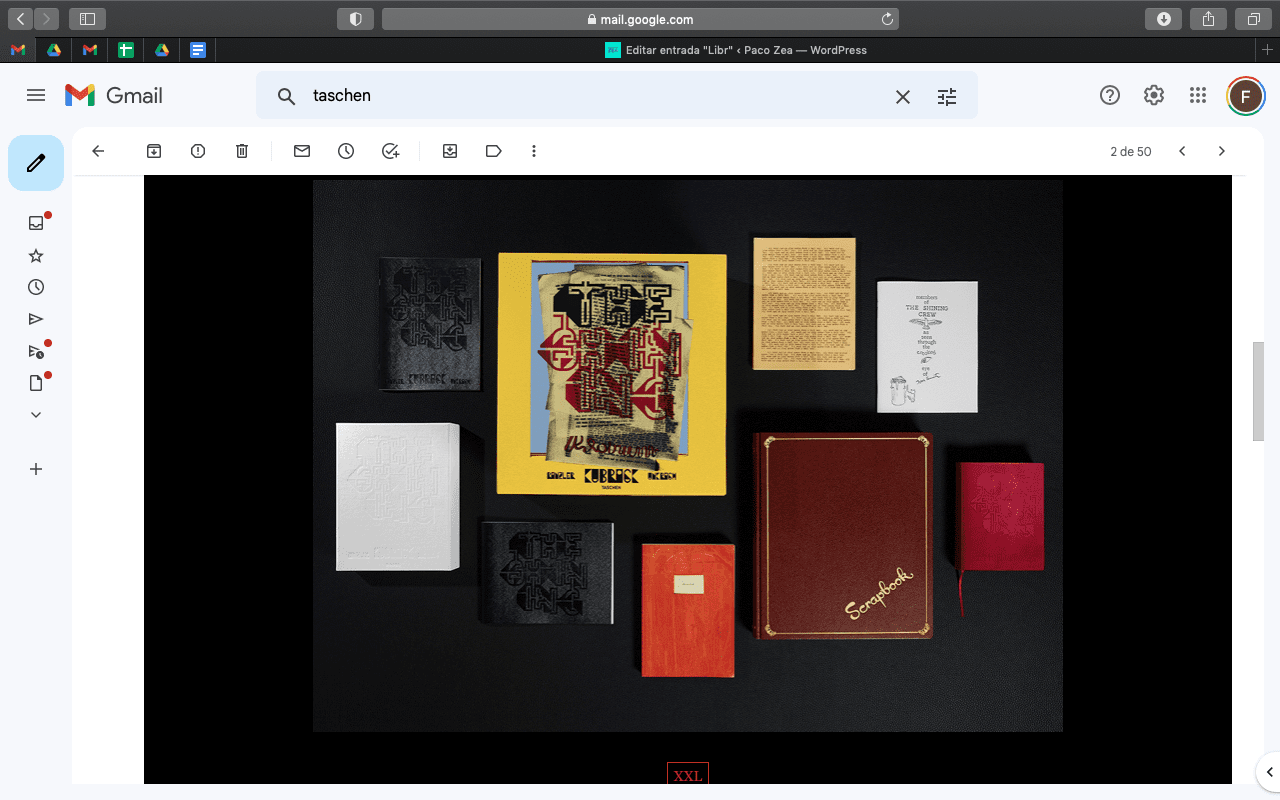Show Safari tab overview

click(1253, 19)
